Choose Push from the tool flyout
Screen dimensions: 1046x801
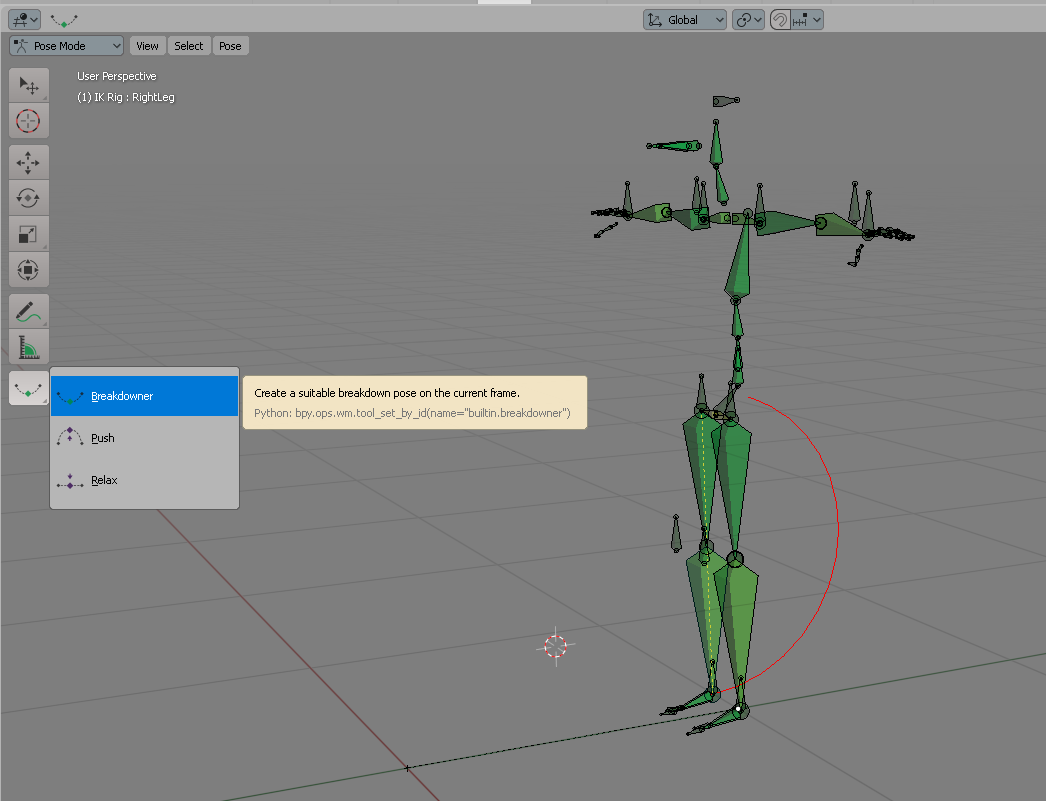pyautogui.click(x=145, y=438)
